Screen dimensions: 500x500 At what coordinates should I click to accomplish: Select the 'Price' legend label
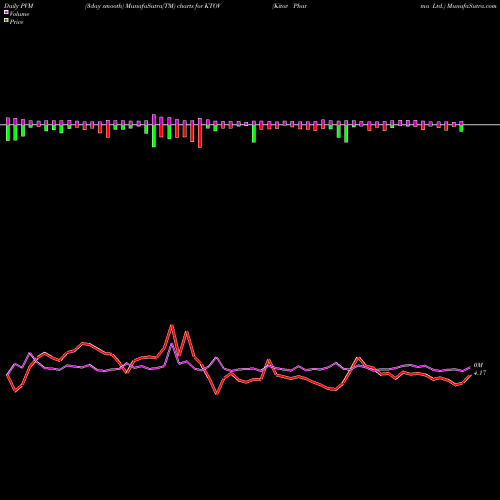[x=16, y=22]
